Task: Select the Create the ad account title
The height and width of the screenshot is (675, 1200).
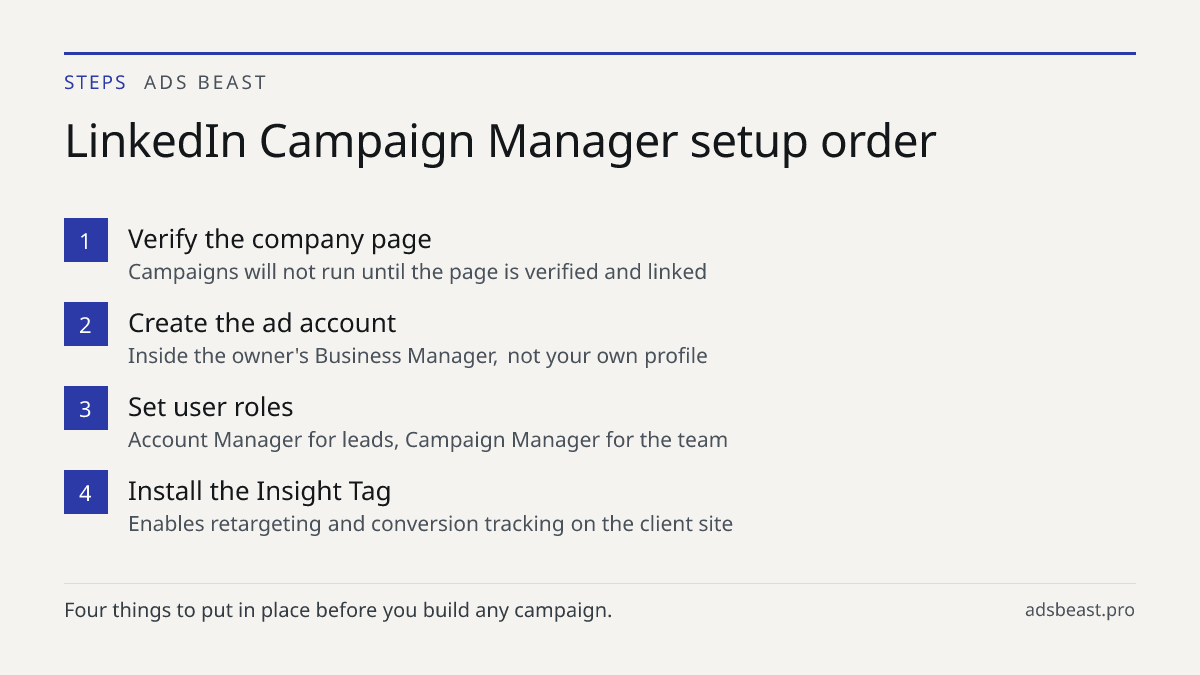Action: (262, 323)
